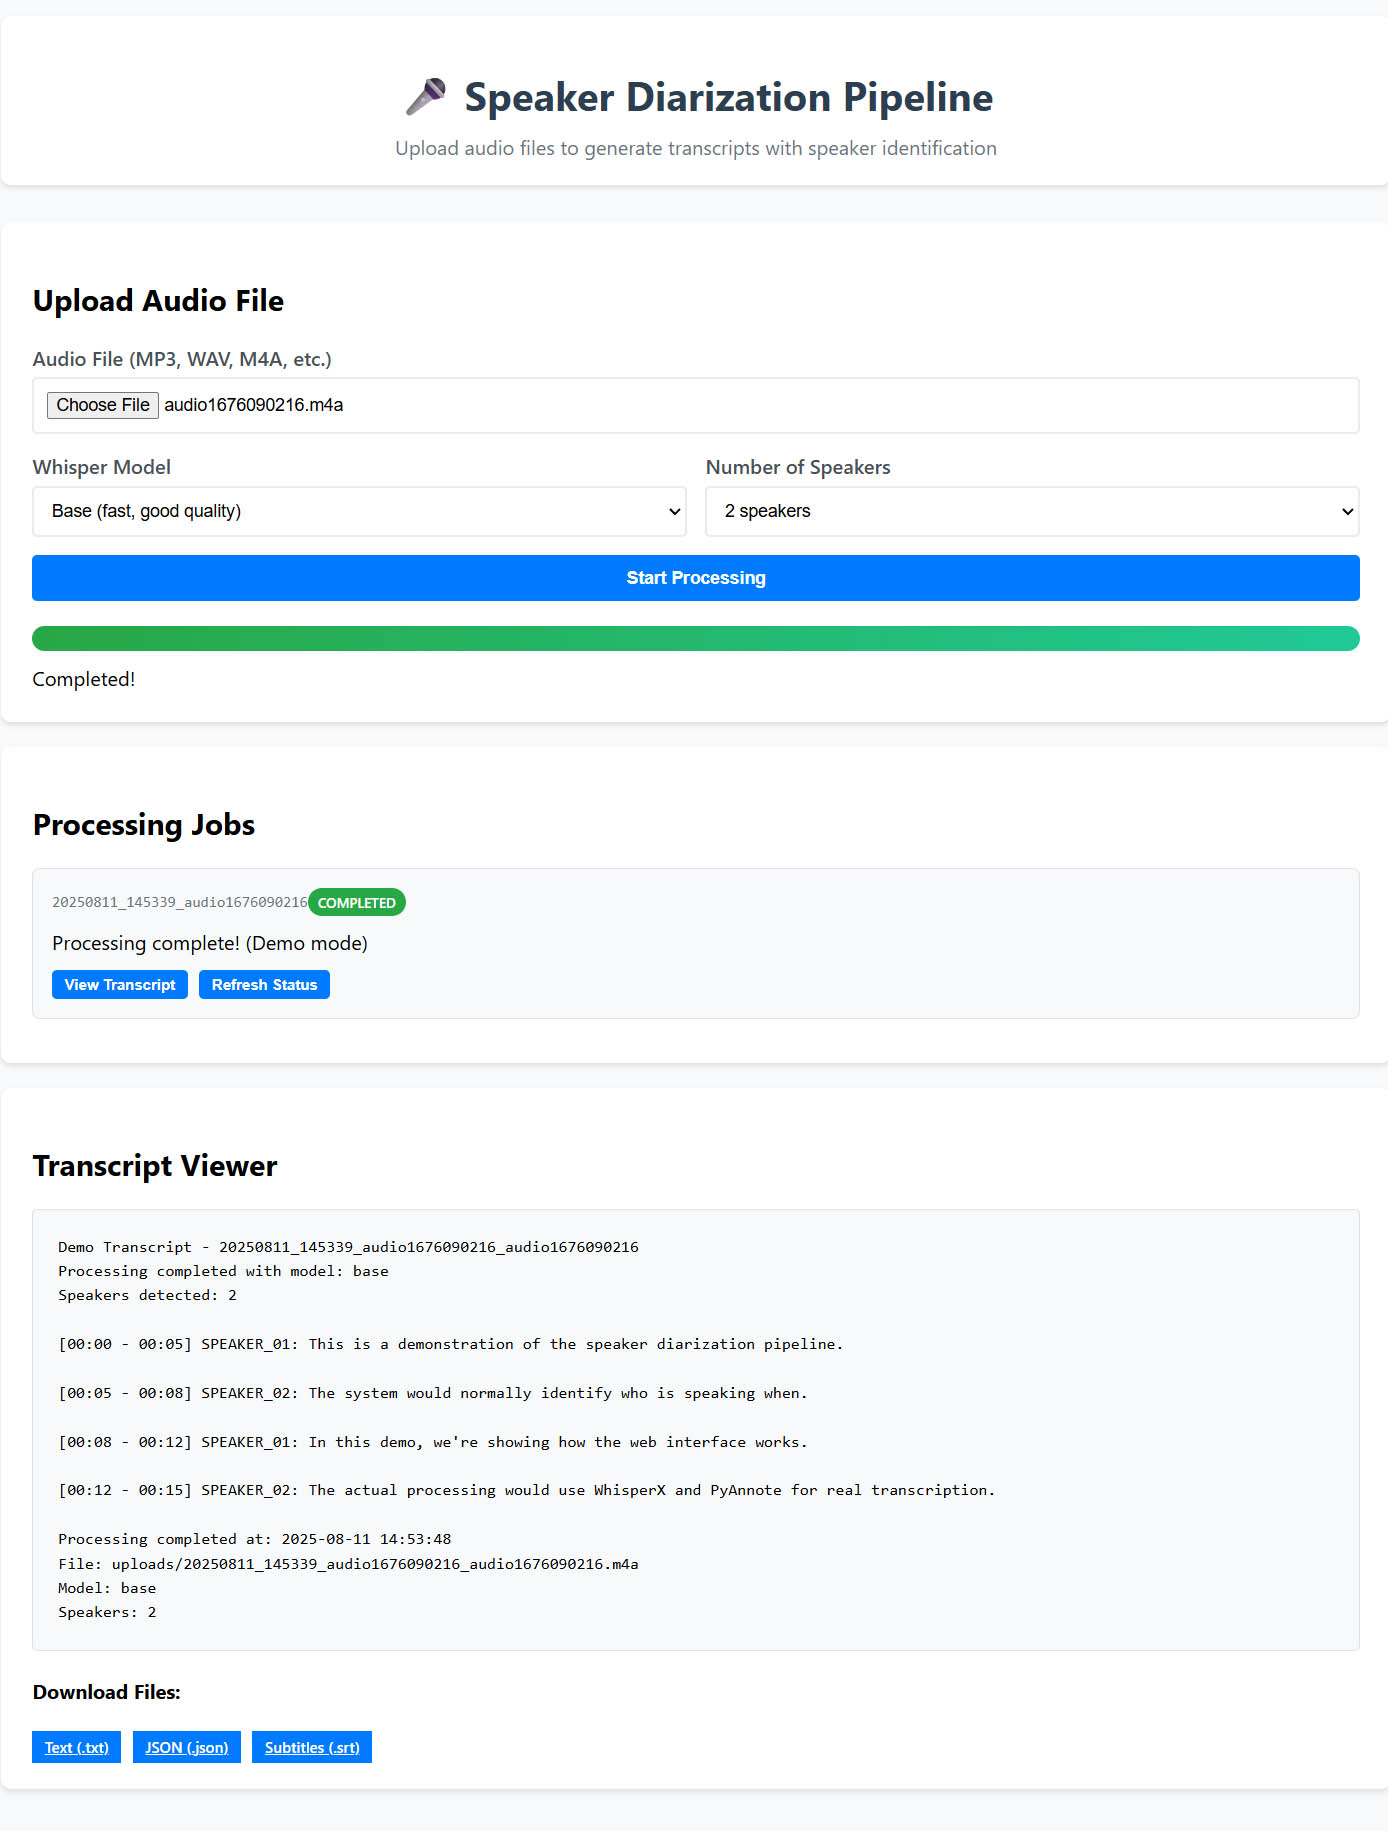Click the Start Processing button
Viewport: 1388px width, 1831px height.
(x=694, y=577)
